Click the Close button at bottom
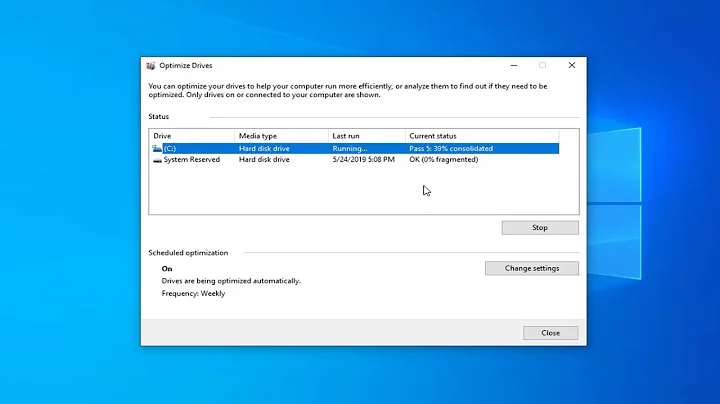Image resolution: width=720 pixels, height=404 pixels. click(551, 333)
